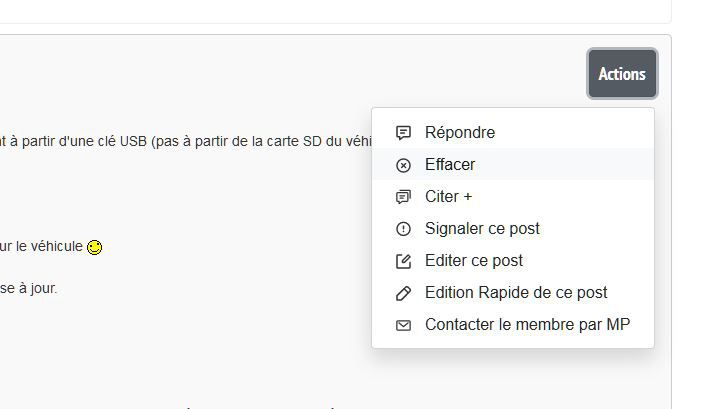Collapse the Actions dropdown button

click(x=622, y=74)
